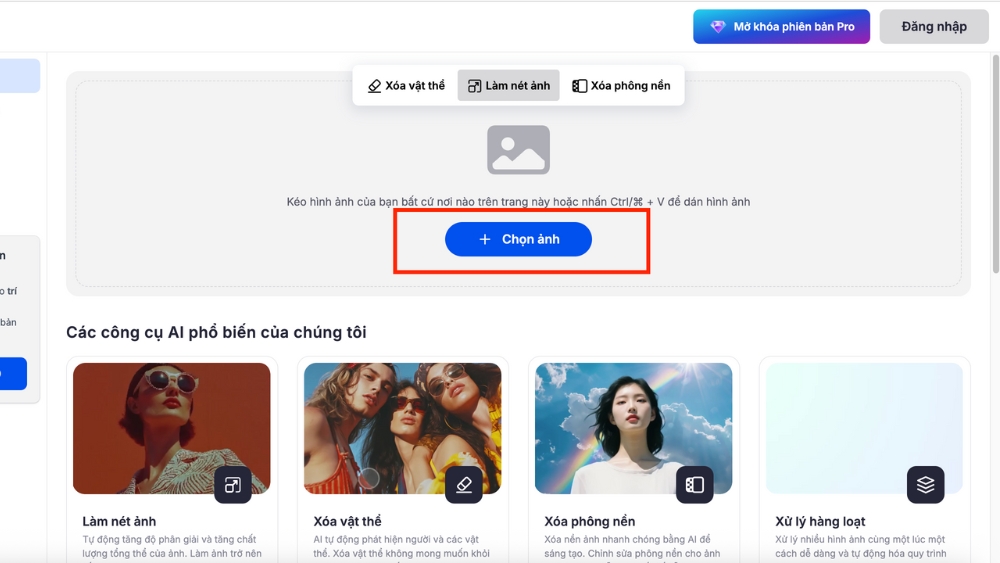The image size is (1000, 563).
Task: Click the background icon on the Xóa phông nền card
Action: pyautogui.click(x=695, y=485)
